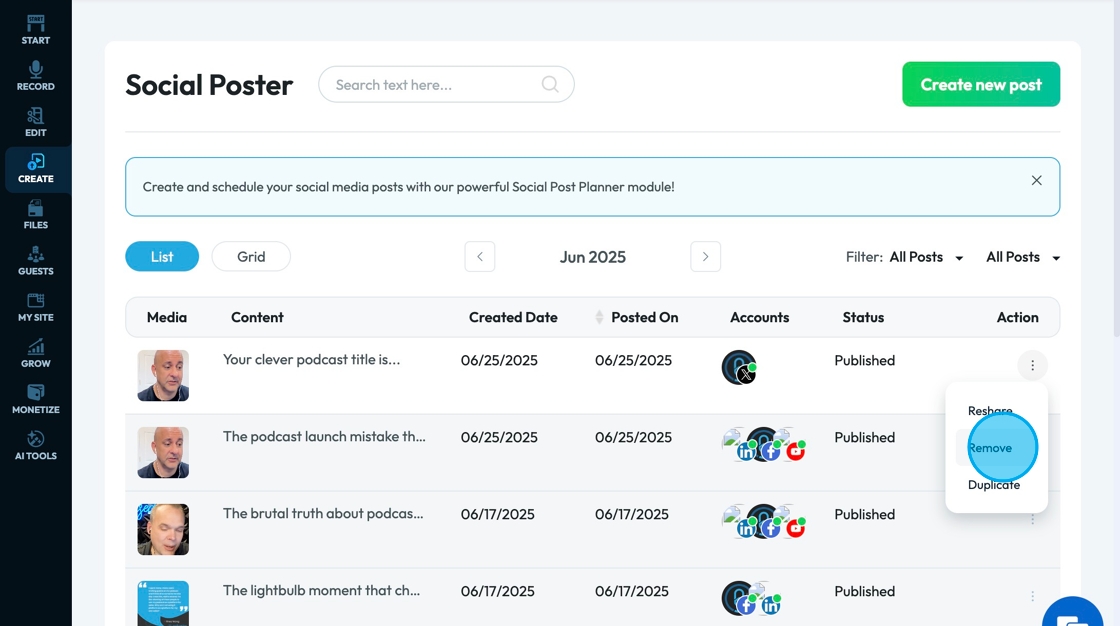Go to the next month
Viewport: 1120px width, 626px height.
click(705, 257)
